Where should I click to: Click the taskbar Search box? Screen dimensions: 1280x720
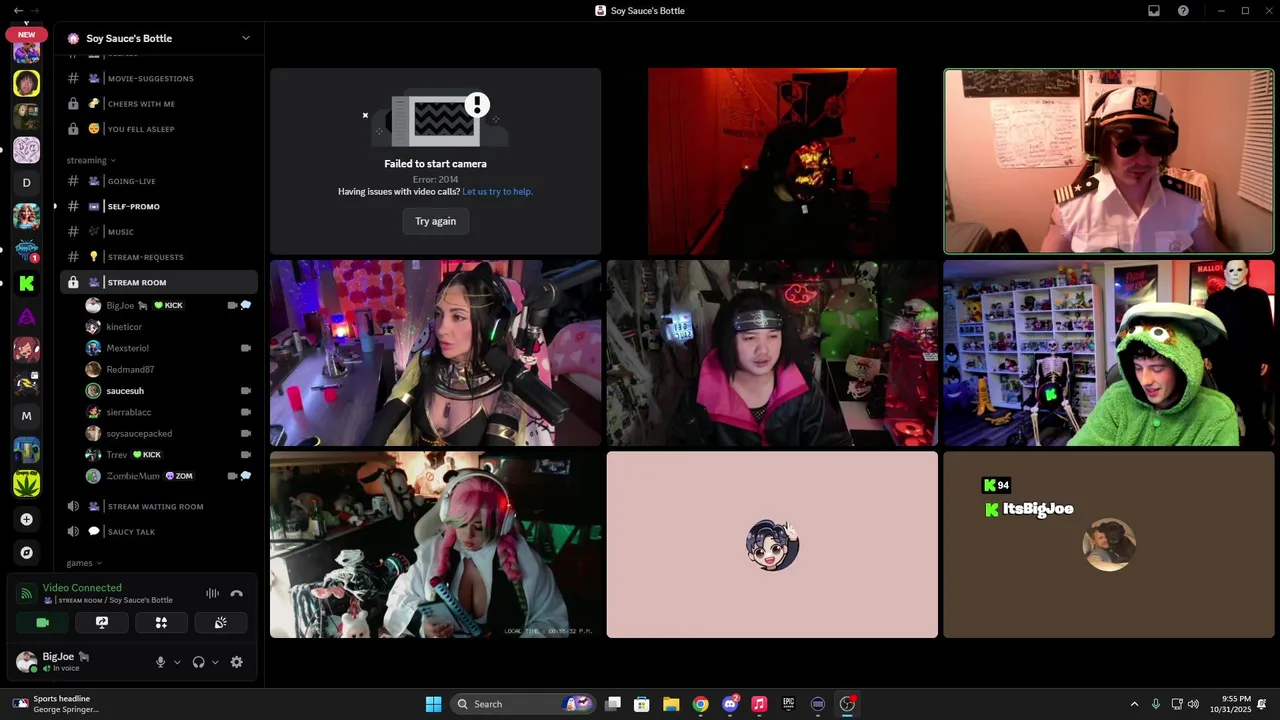(x=523, y=704)
